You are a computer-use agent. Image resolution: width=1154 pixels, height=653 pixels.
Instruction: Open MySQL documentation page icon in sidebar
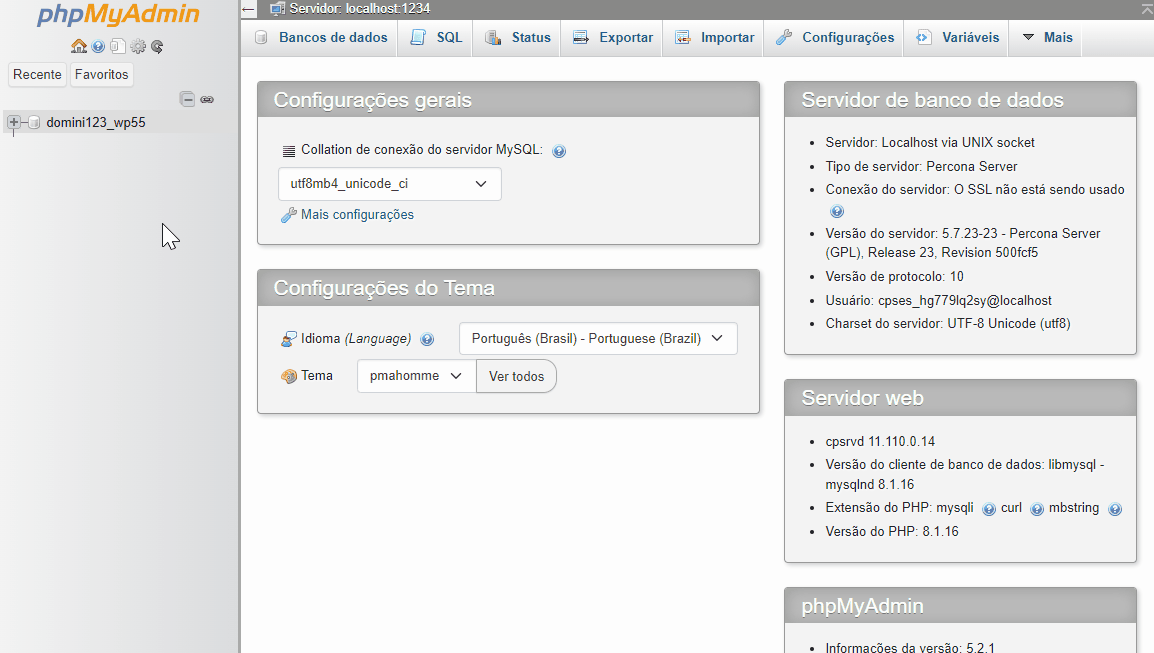pos(118,46)
